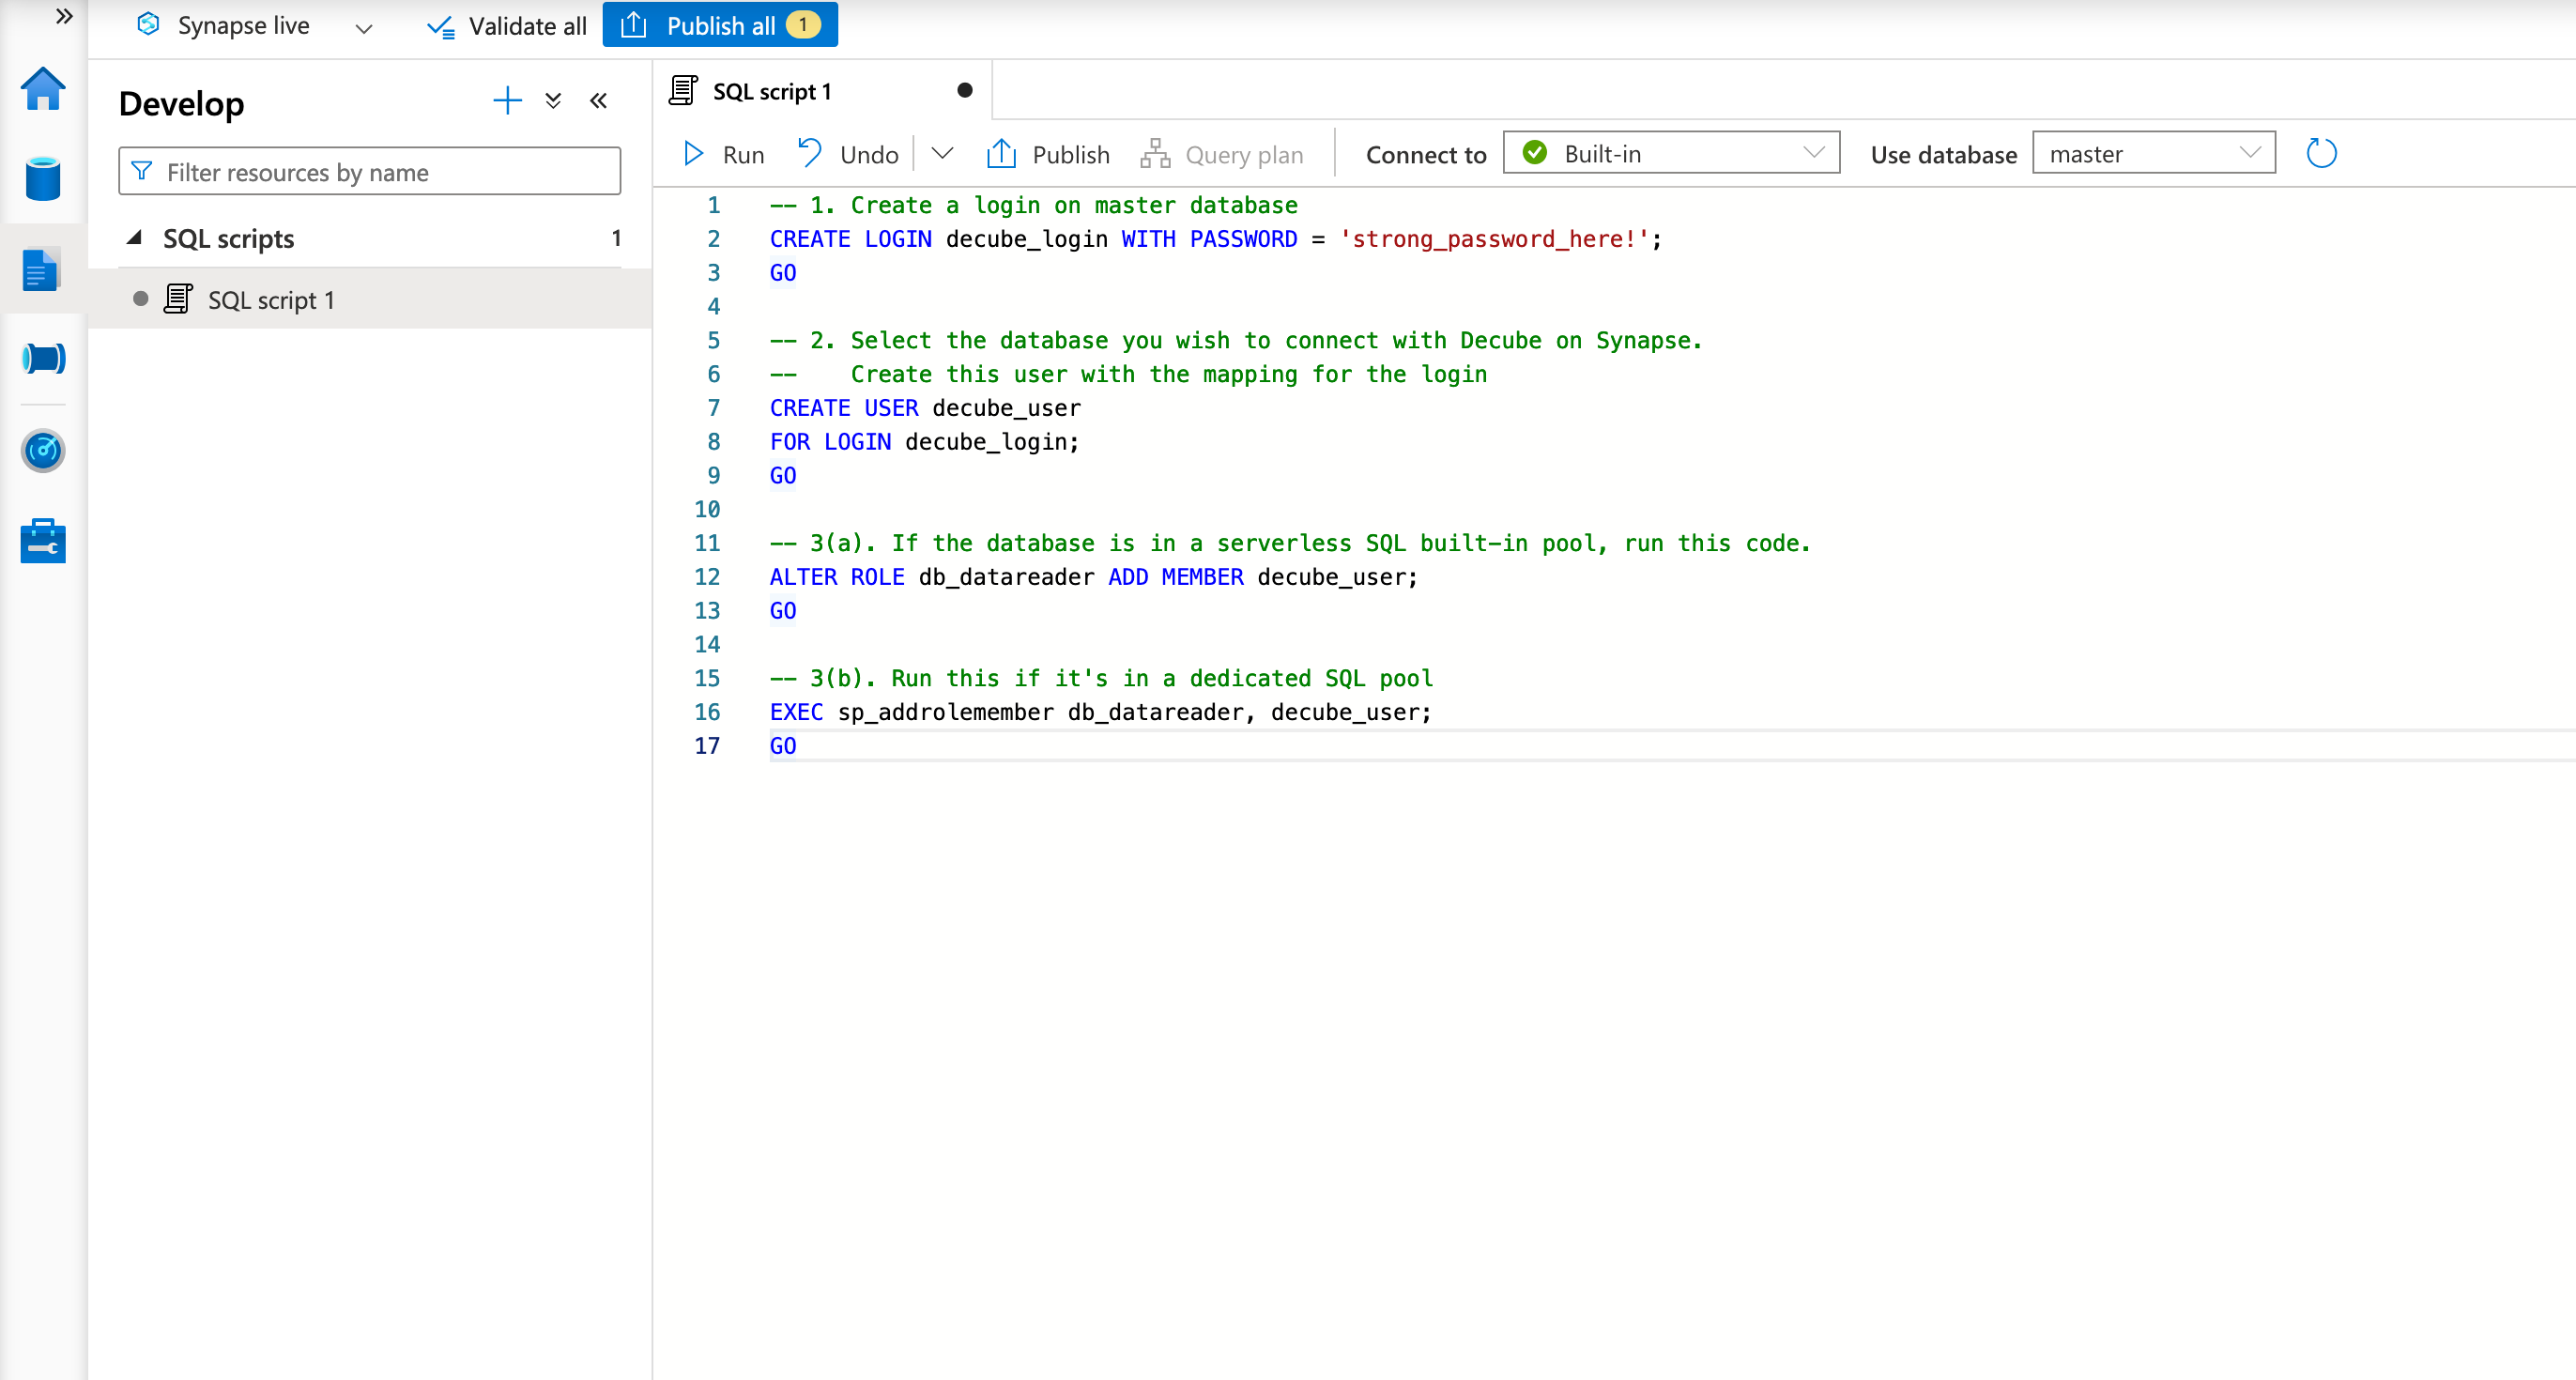Open the Undo options chevron dropdown
2576x1380 pixels.
pos(942,154)
